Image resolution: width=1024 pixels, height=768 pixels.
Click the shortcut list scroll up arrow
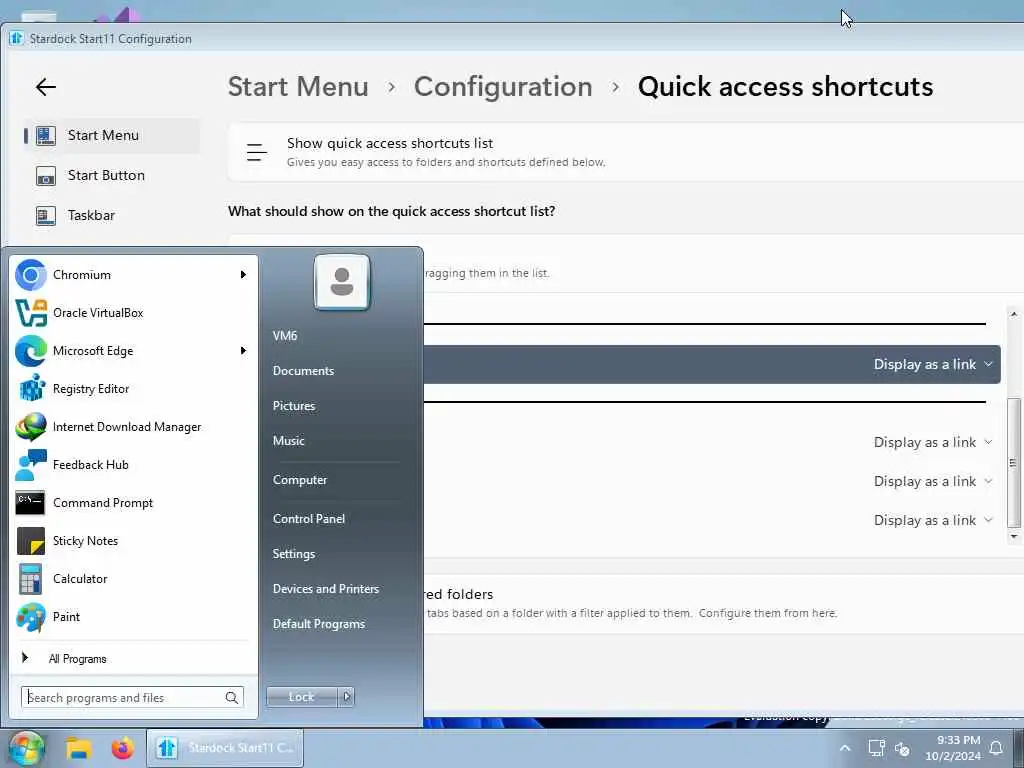pos(1013,314)
